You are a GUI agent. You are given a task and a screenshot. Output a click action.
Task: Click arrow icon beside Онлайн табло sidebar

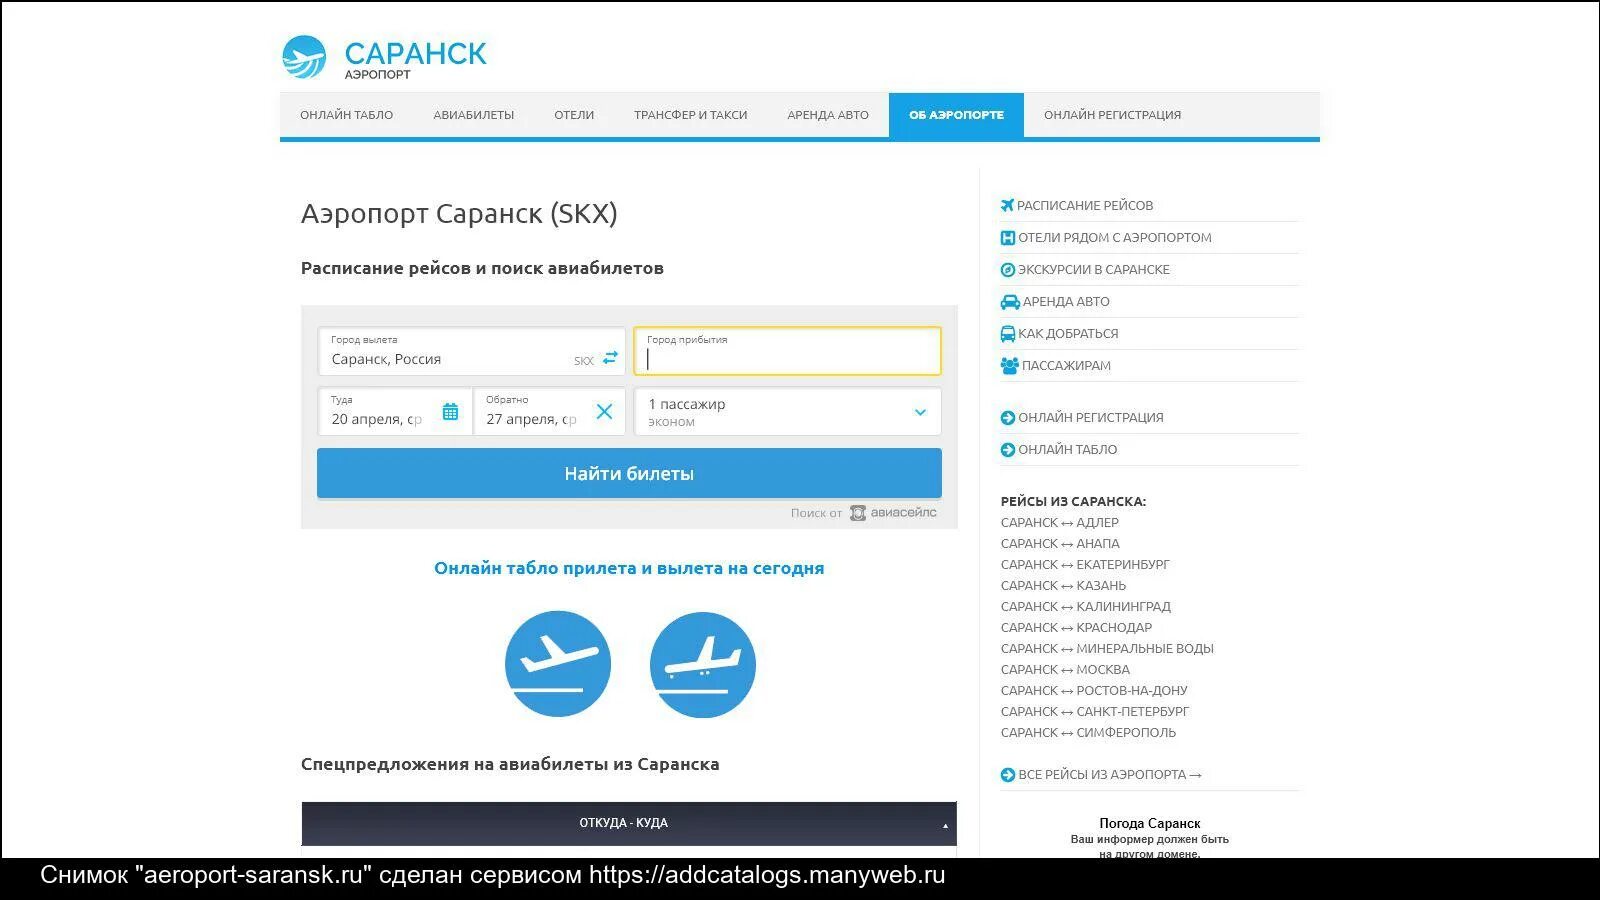click(x=1008, y=450)
